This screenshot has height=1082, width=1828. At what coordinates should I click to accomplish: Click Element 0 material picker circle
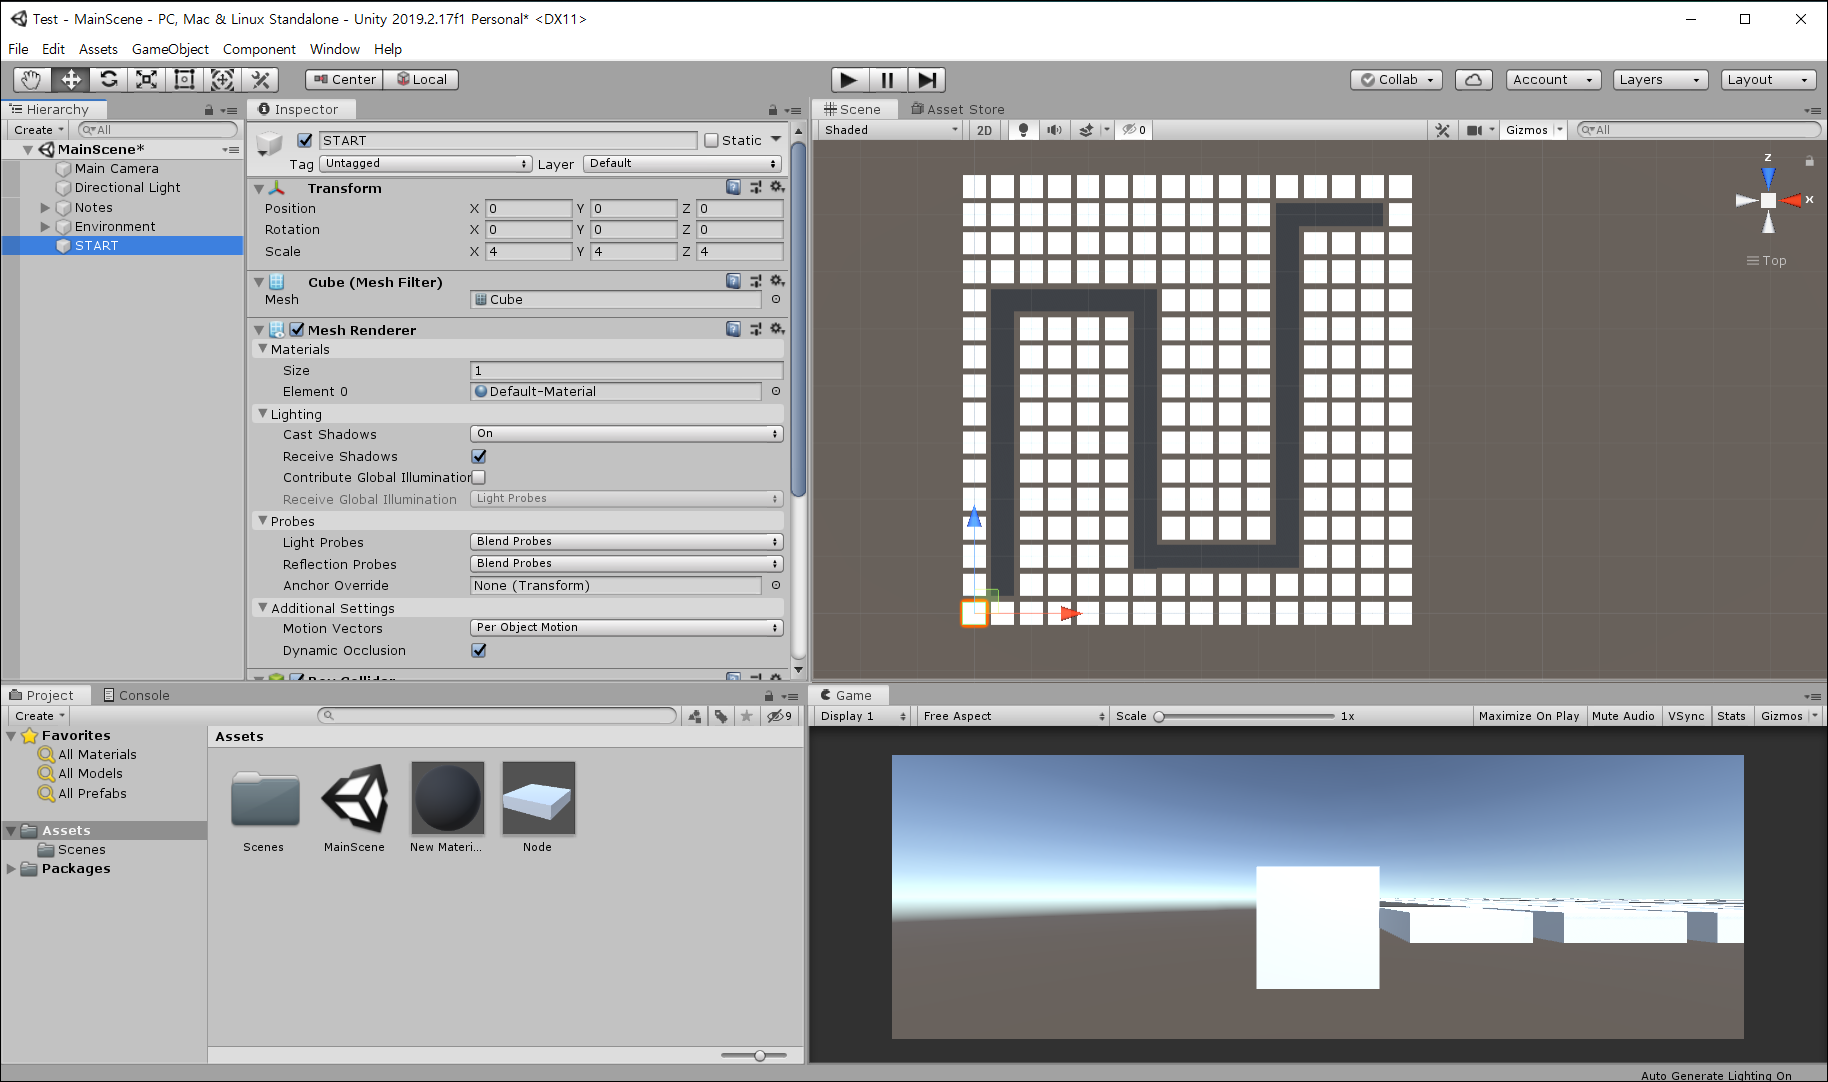(776, 391)
